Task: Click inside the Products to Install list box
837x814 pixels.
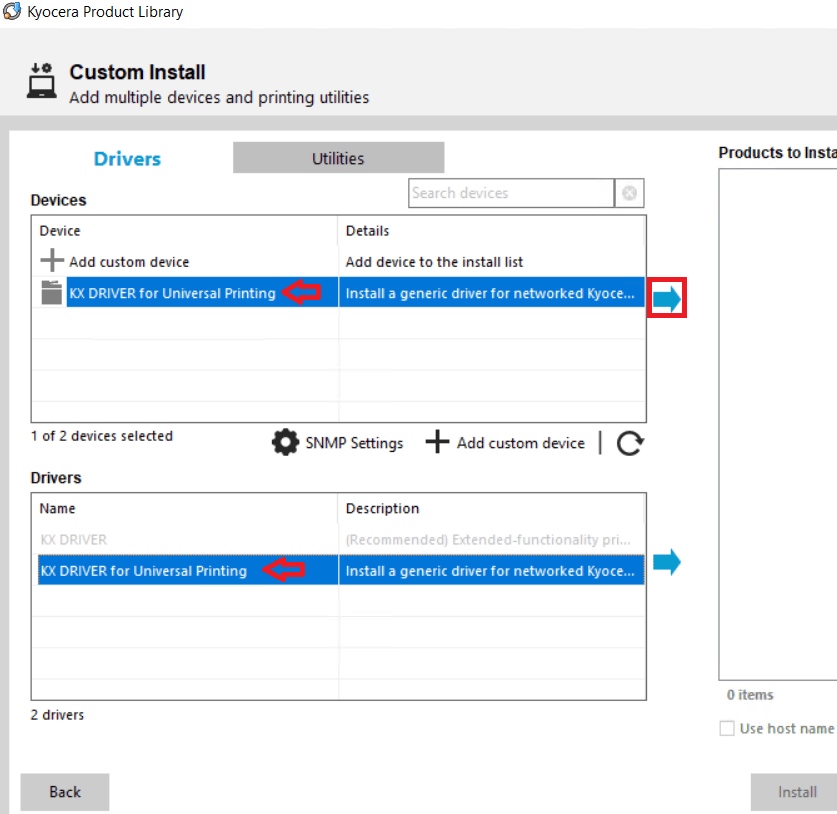Action: point(778,424)
